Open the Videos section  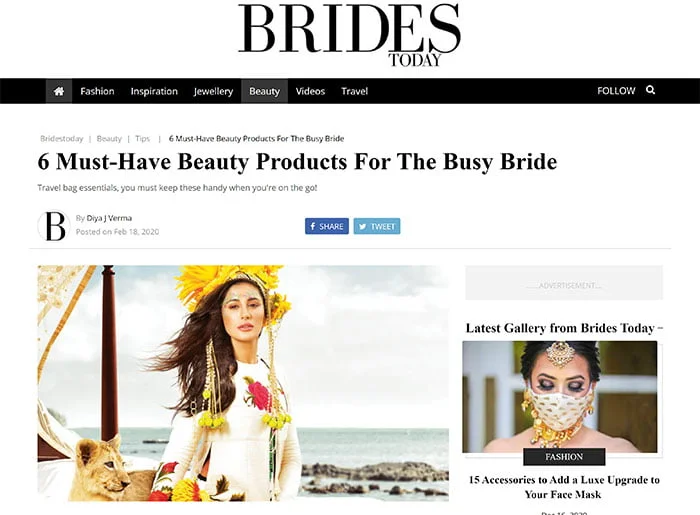310,91
